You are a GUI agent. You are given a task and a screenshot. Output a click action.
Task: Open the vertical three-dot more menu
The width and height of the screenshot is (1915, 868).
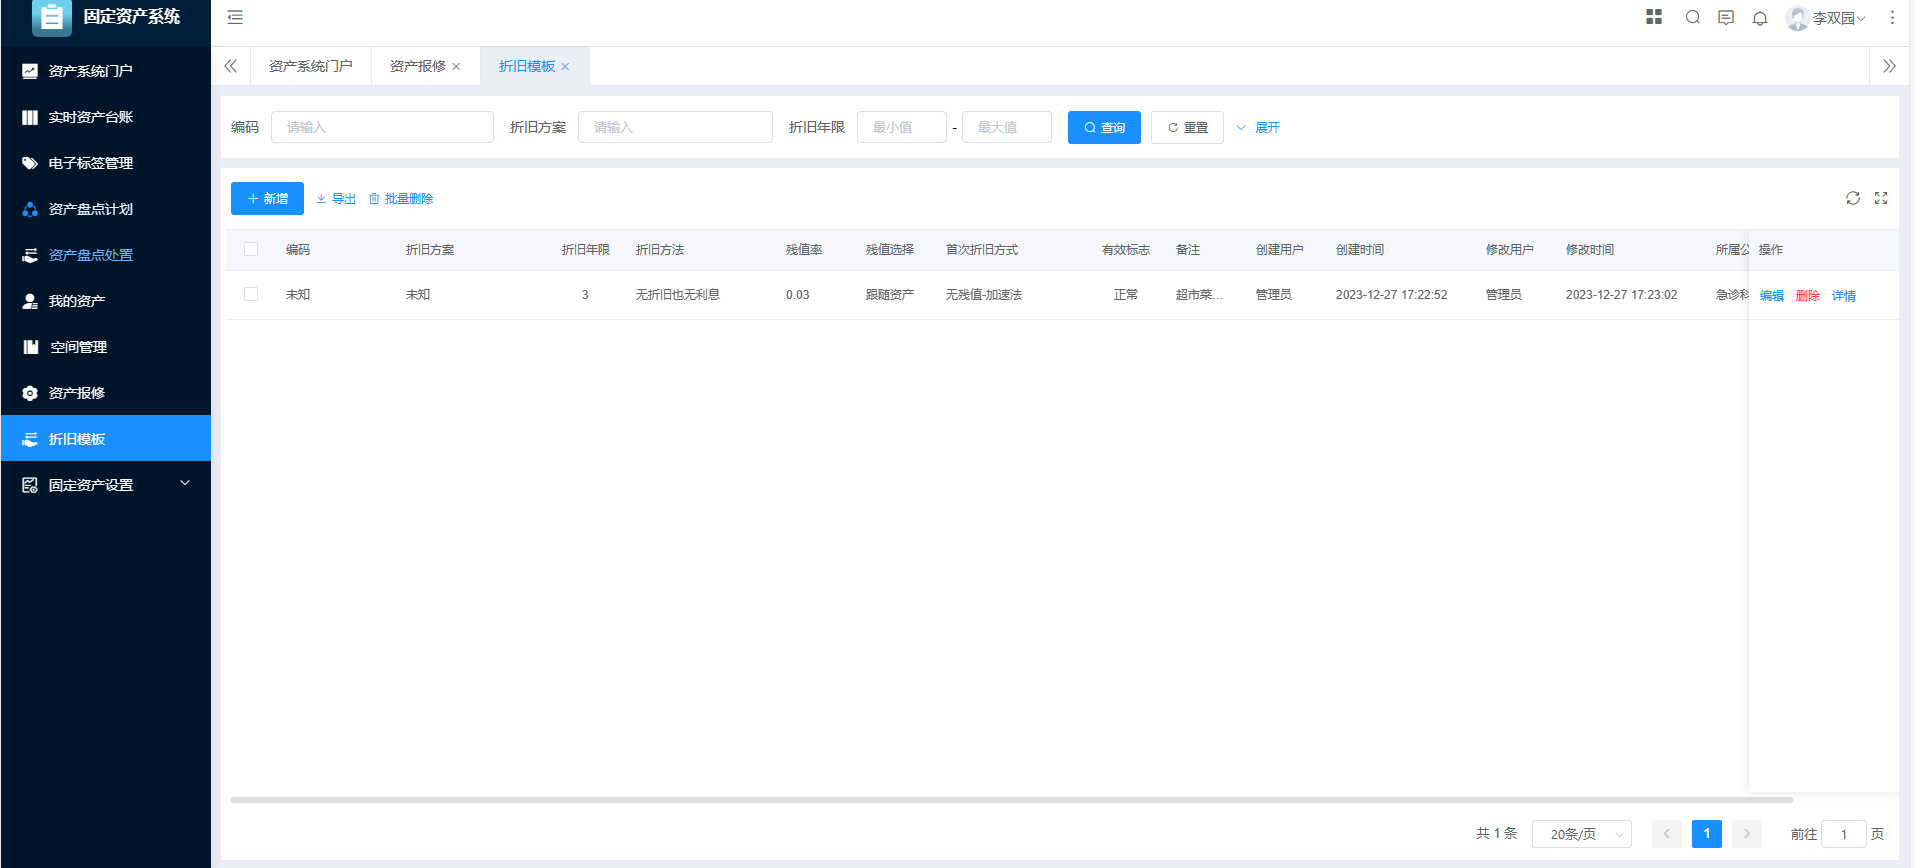coord(1892,17)
